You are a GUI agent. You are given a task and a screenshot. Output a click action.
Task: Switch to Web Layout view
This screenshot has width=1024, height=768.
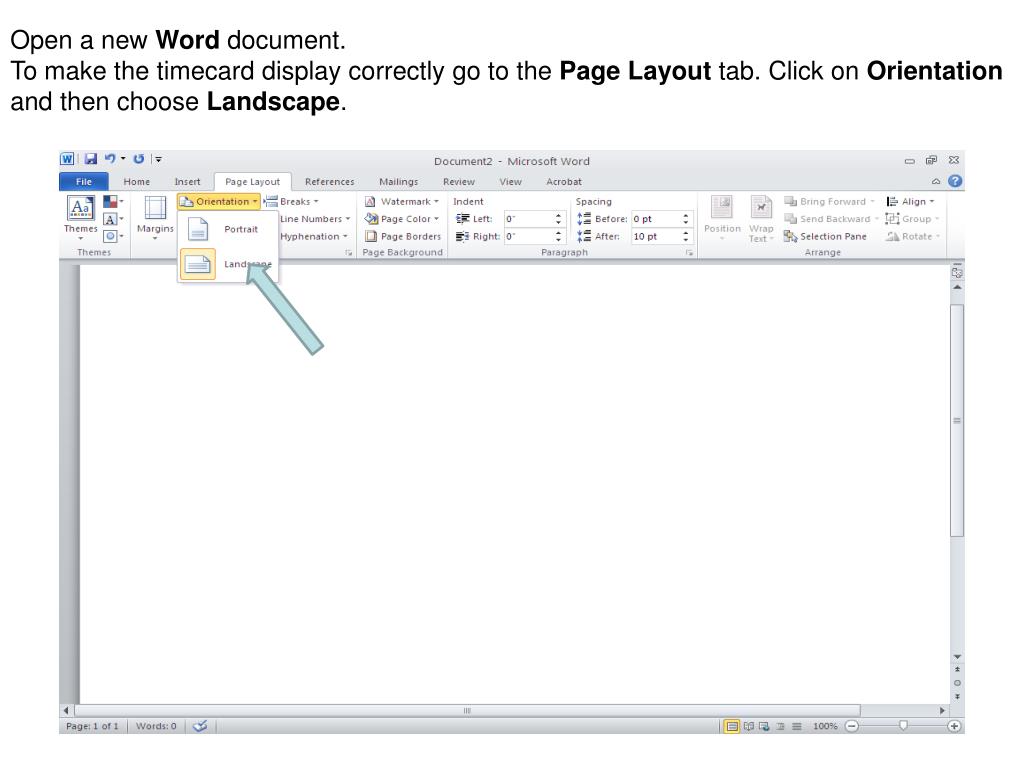(764, 726)
